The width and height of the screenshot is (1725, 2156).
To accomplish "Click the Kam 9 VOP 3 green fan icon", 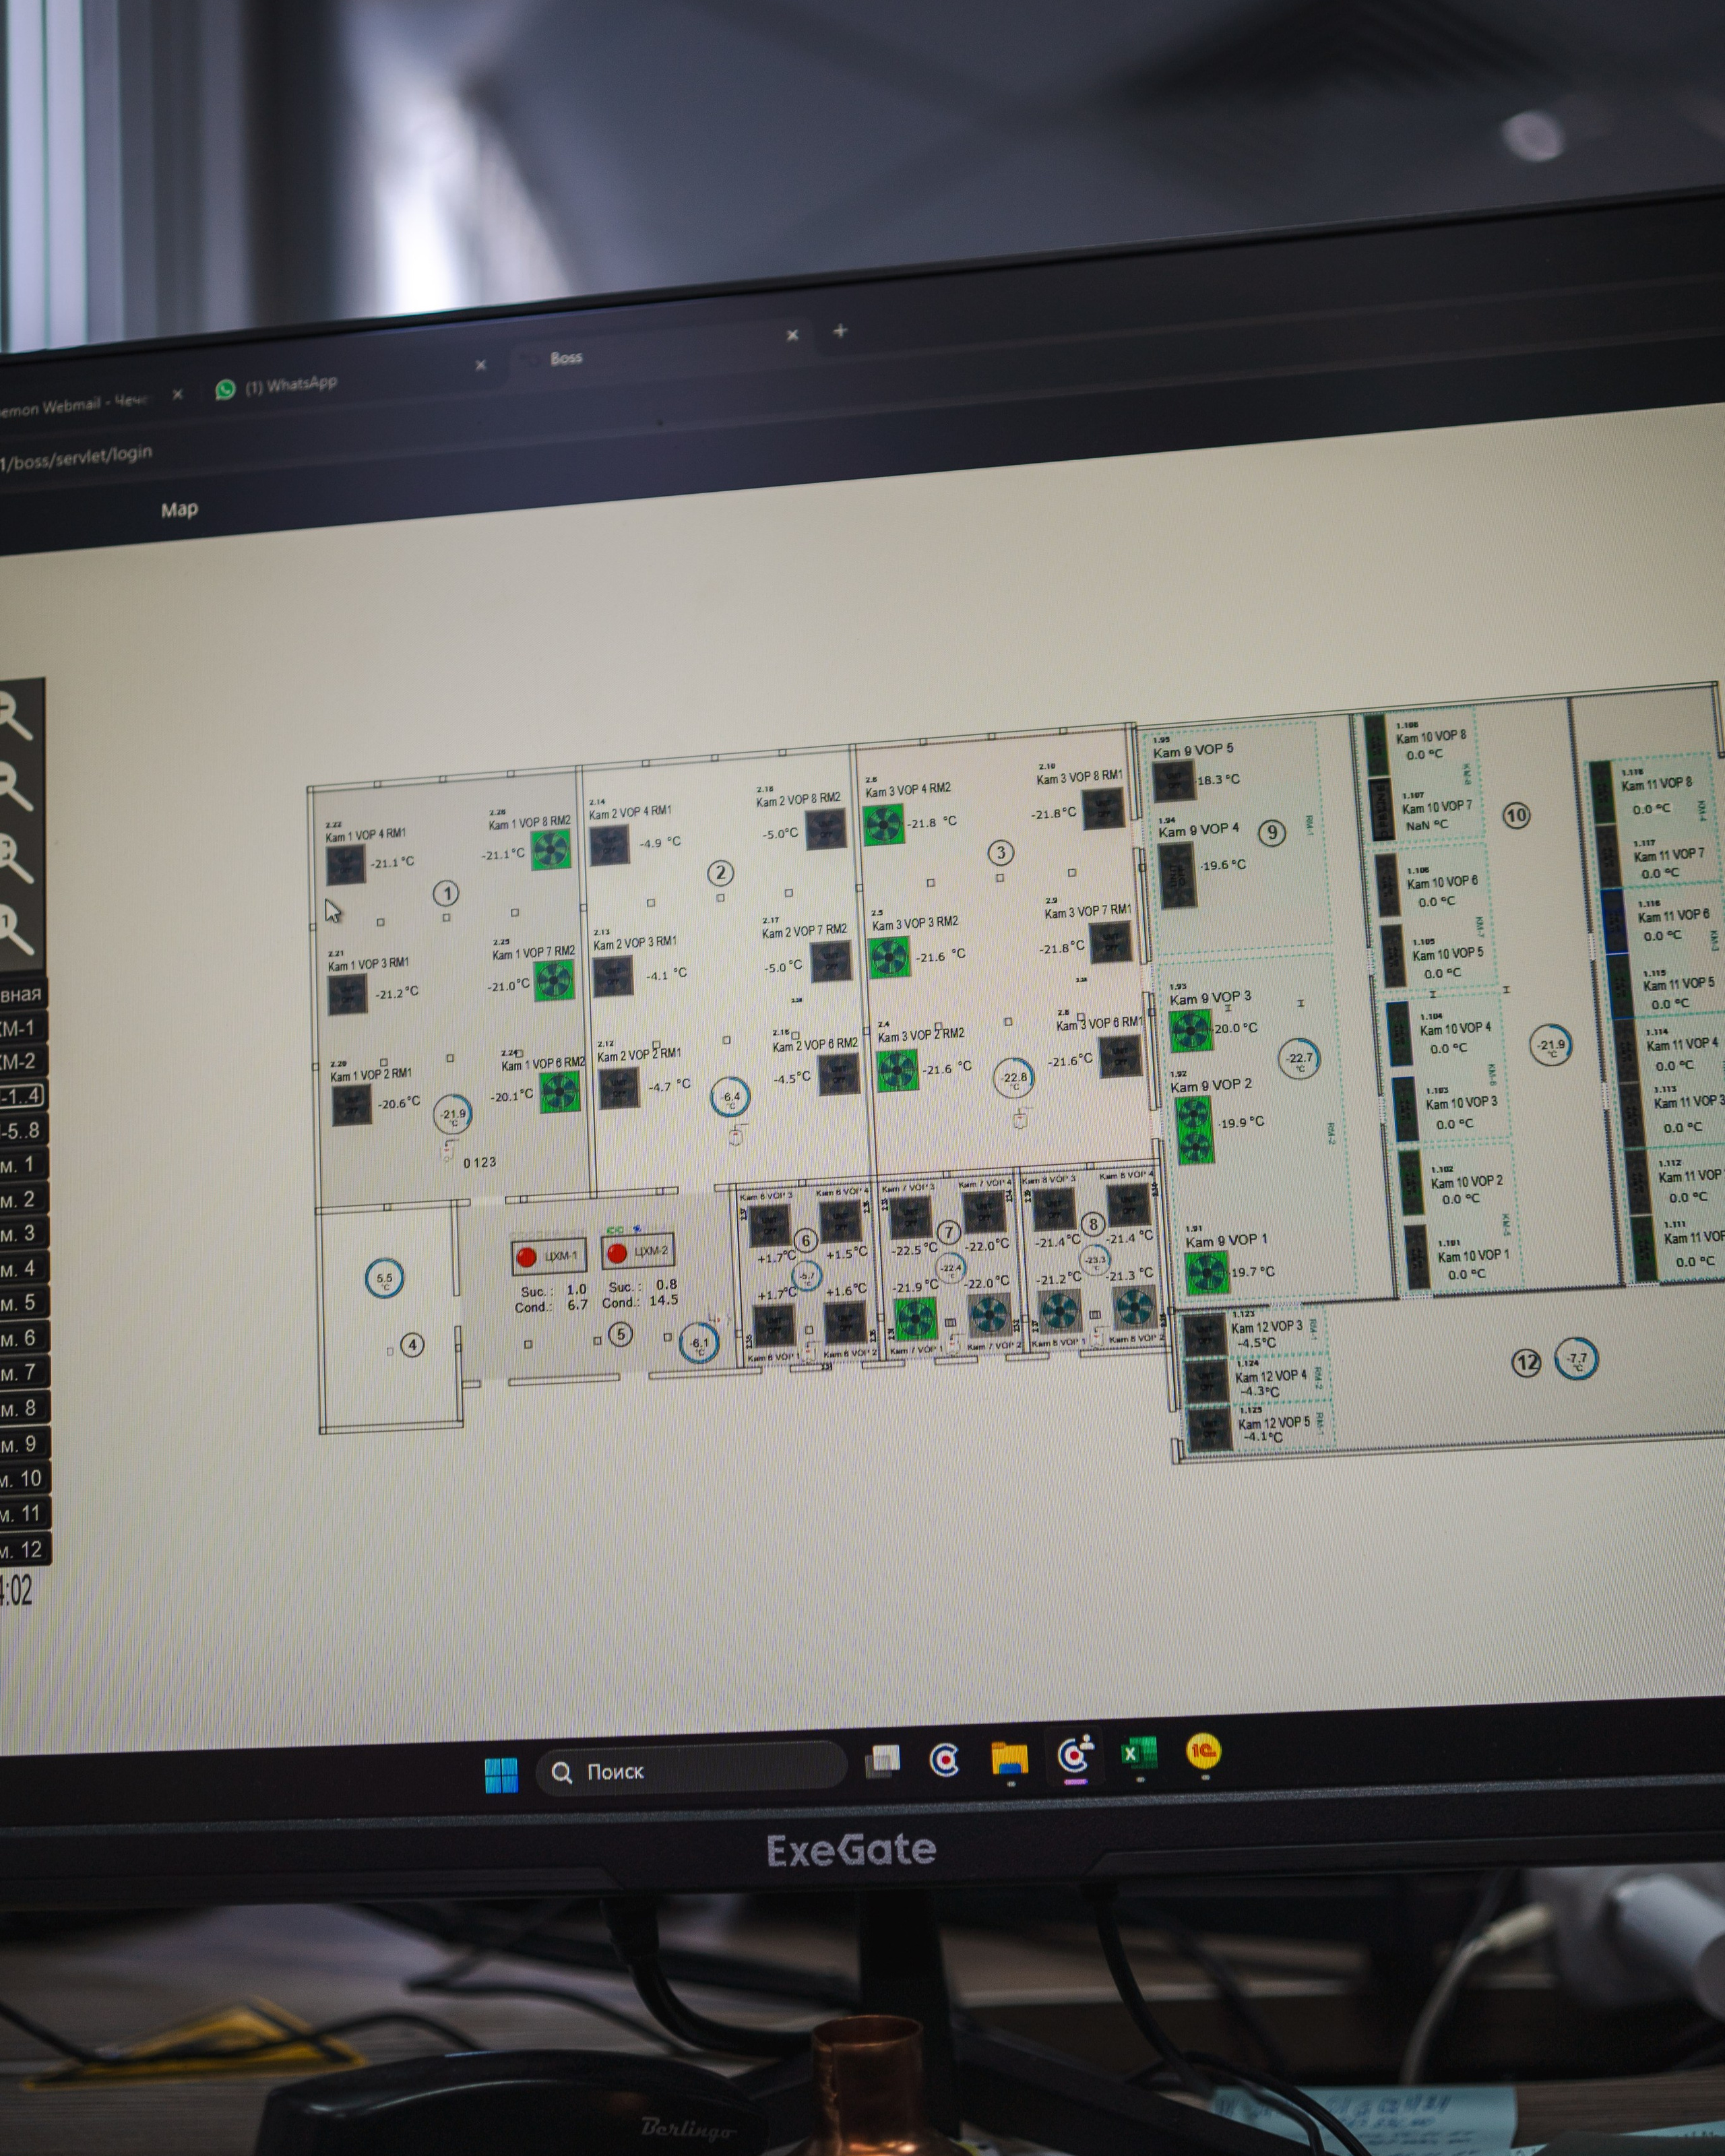I will tap(1191, 1030).
